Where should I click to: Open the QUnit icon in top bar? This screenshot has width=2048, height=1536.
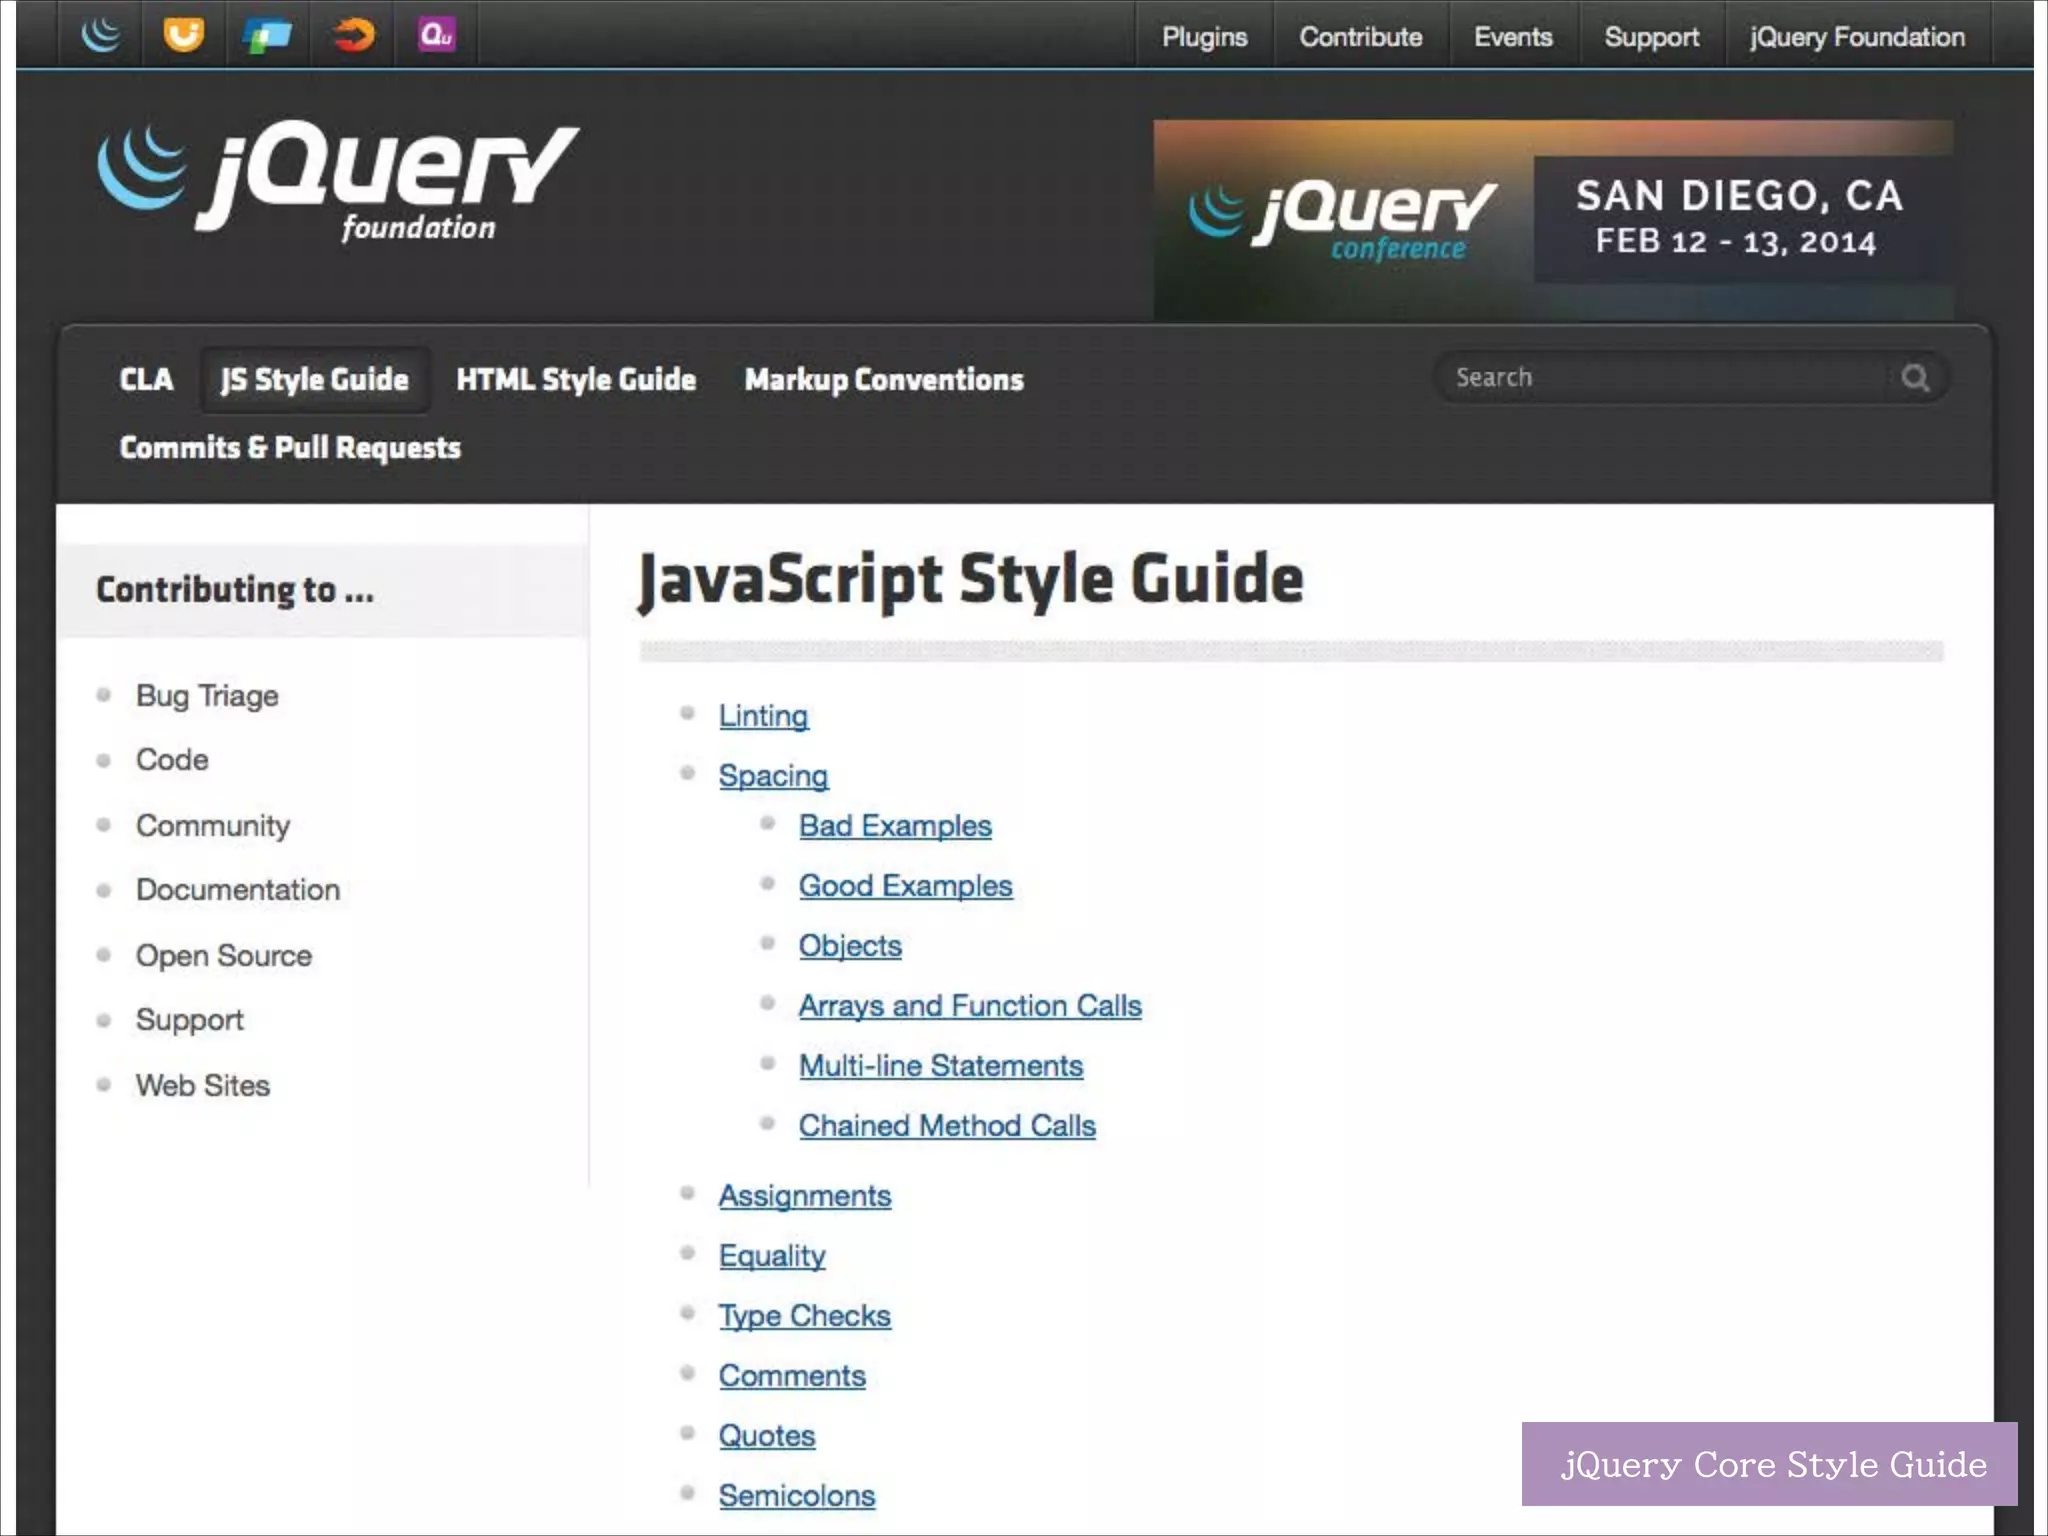coord(437,35)
